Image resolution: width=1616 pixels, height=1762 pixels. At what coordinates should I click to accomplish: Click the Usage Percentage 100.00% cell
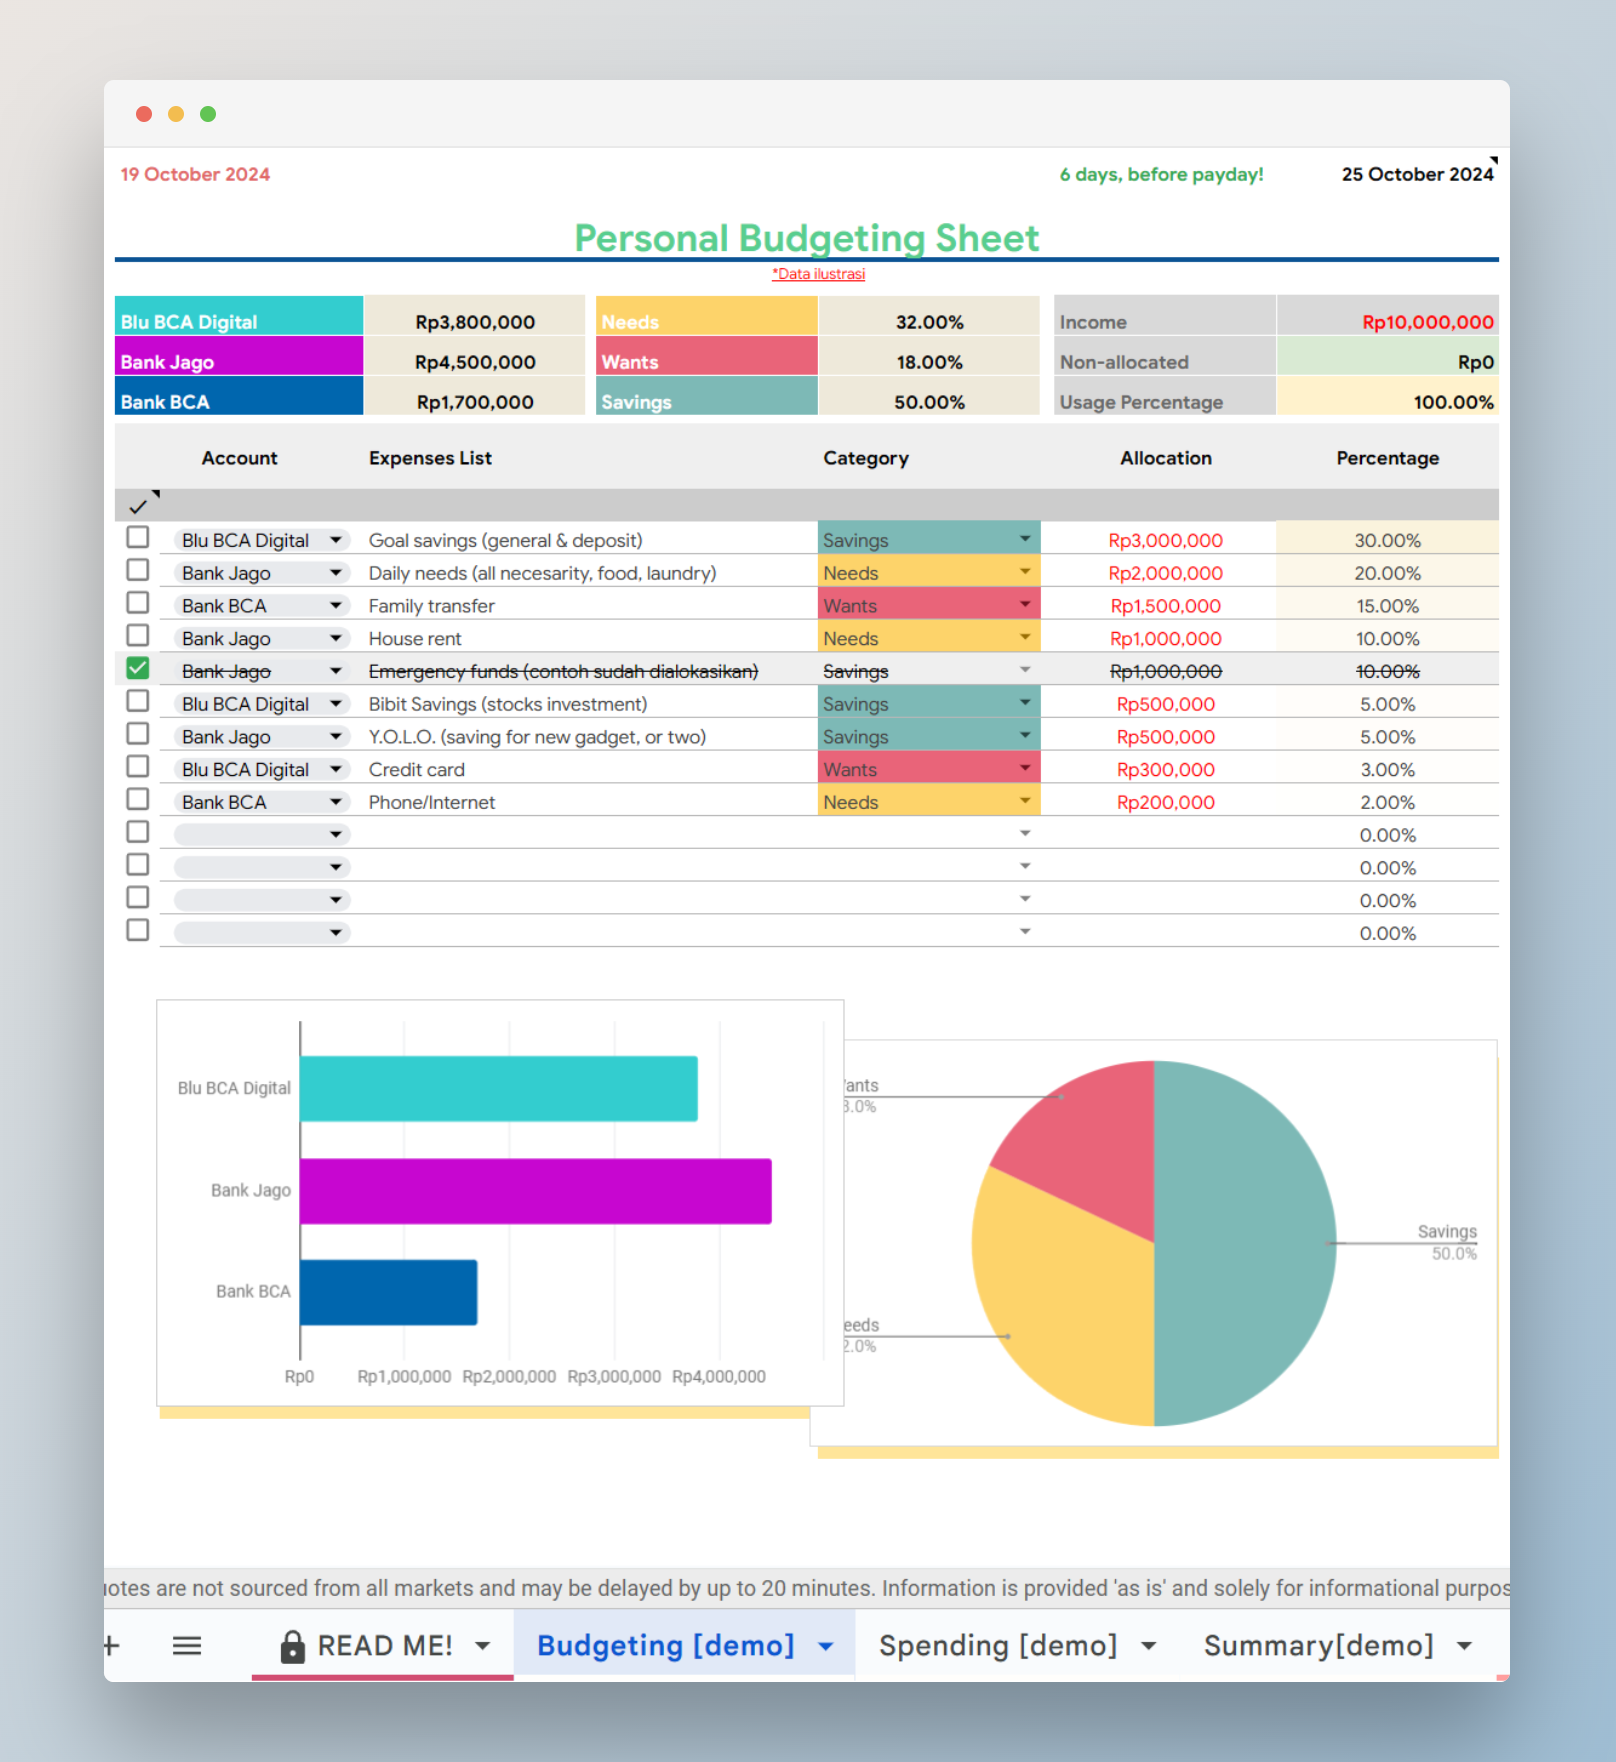(1388, 395)
